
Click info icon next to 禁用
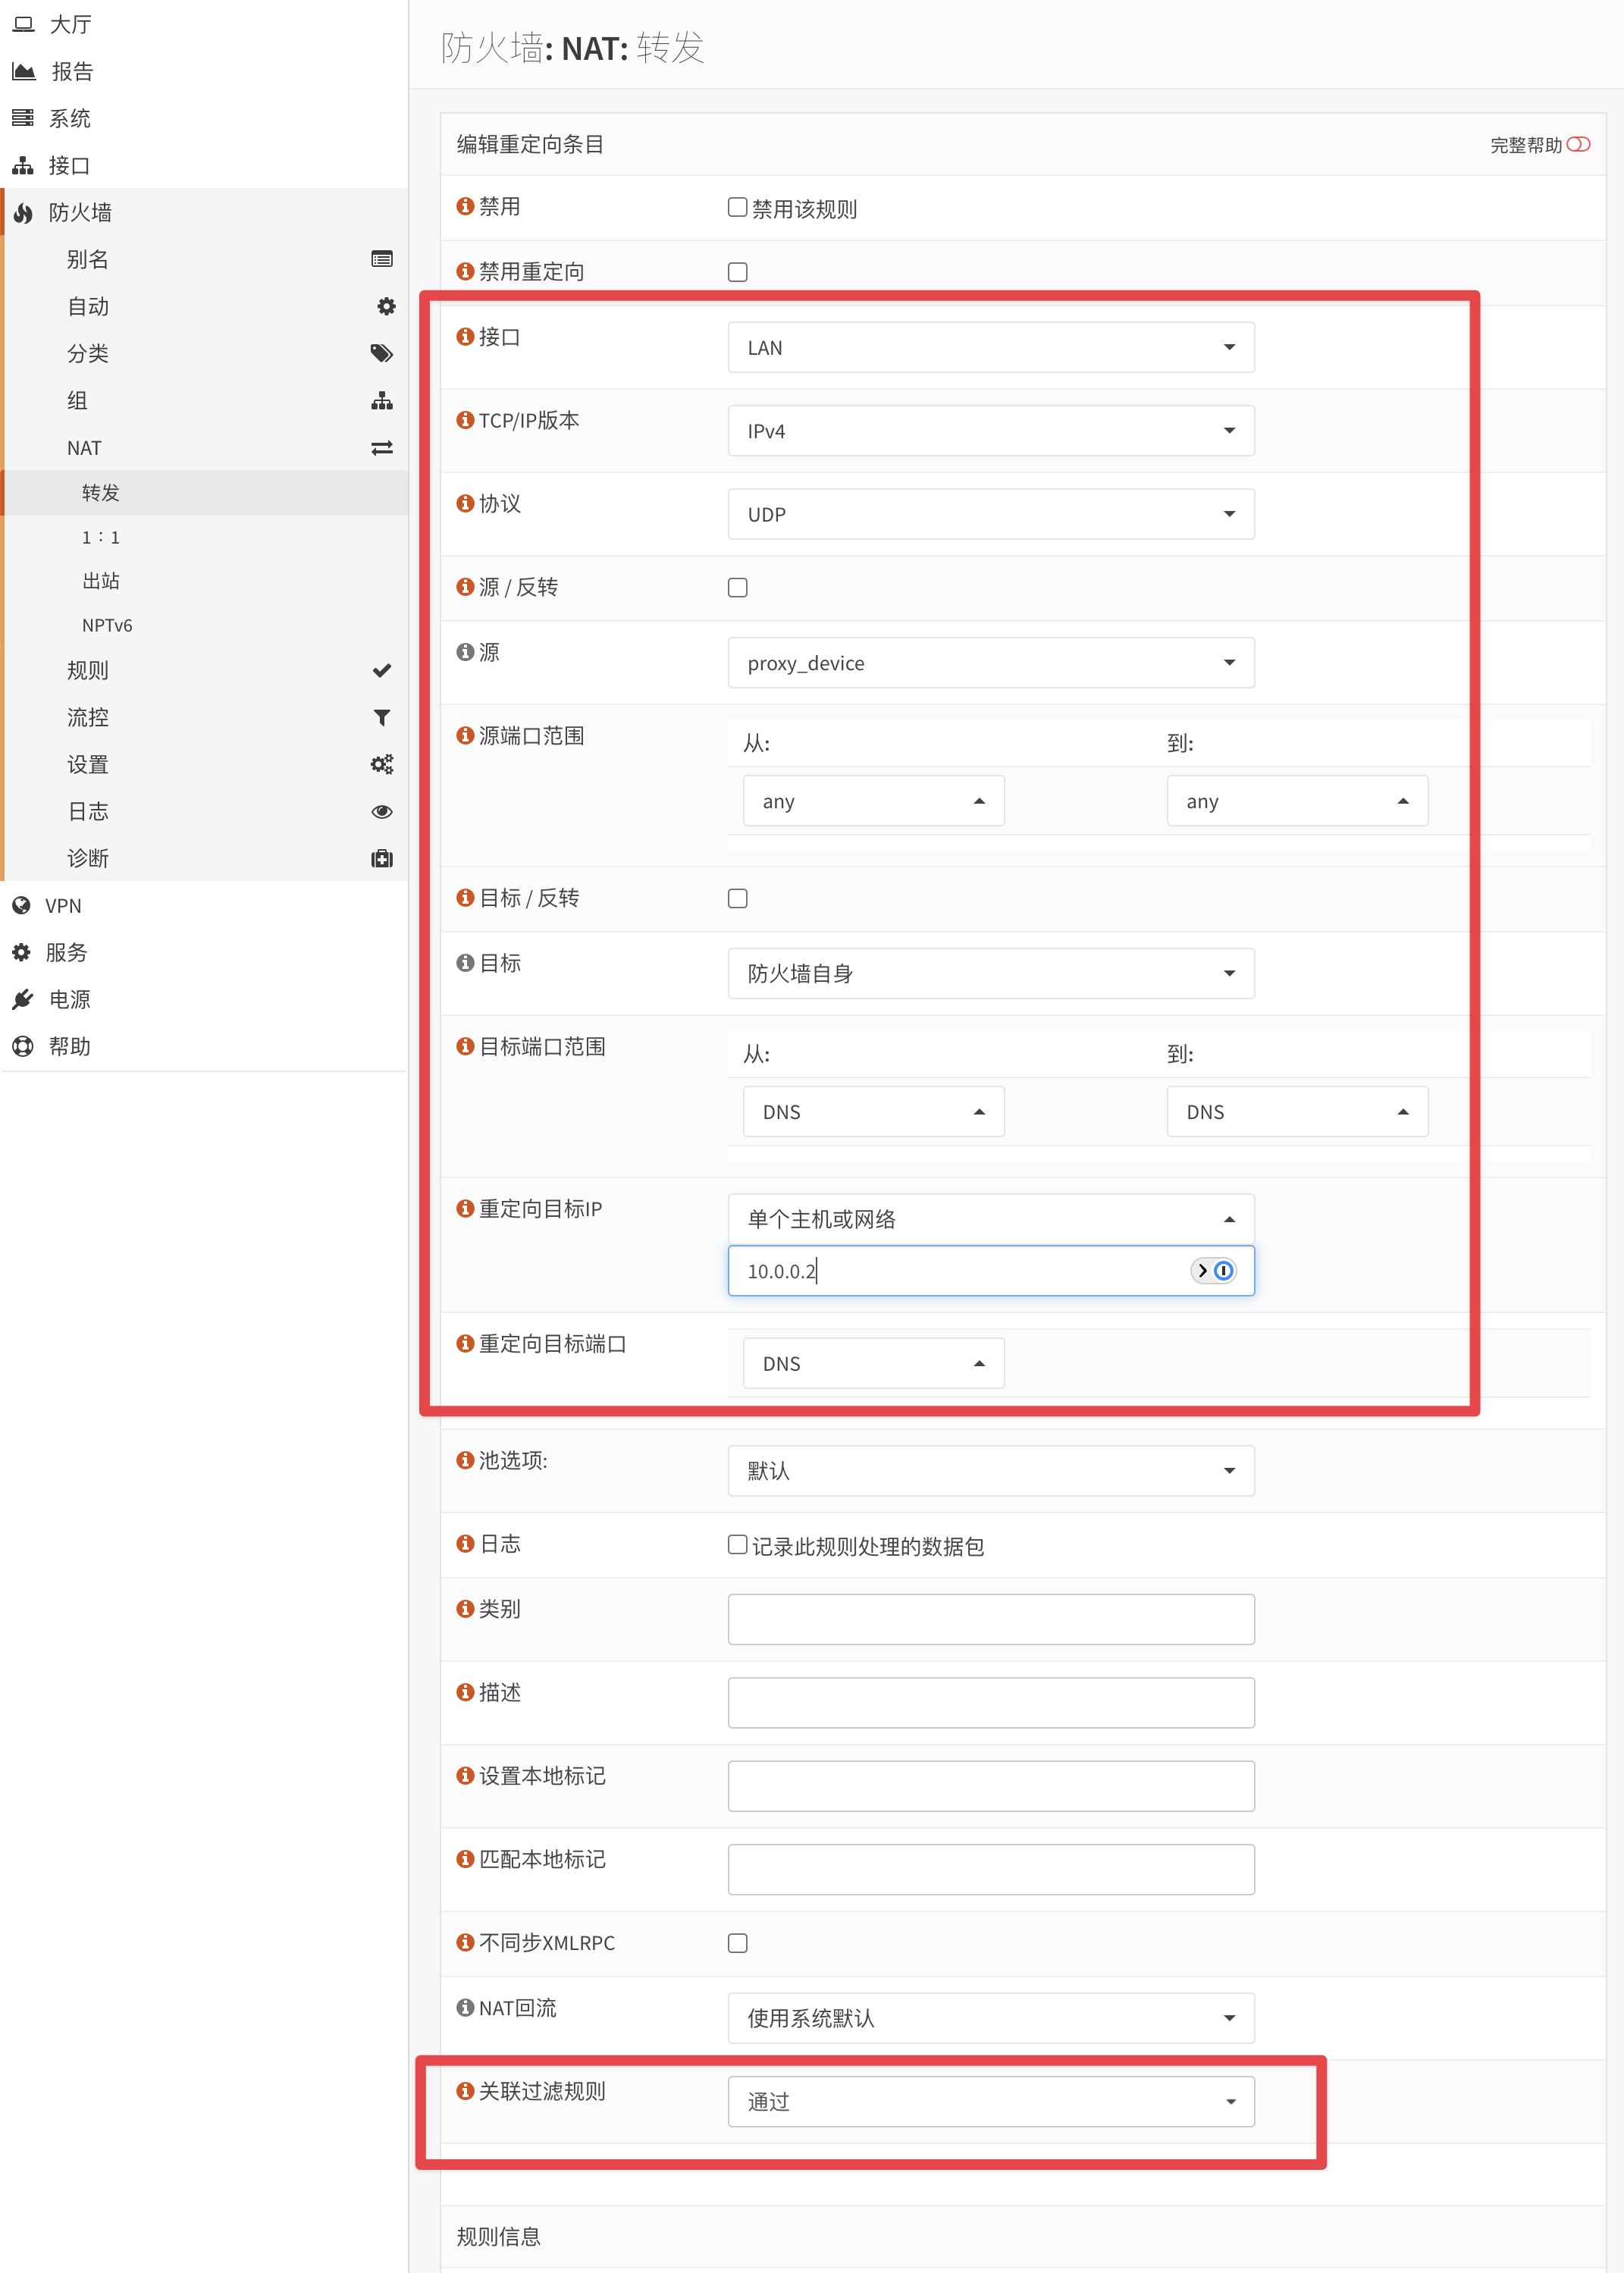click(x=465, y=206)
